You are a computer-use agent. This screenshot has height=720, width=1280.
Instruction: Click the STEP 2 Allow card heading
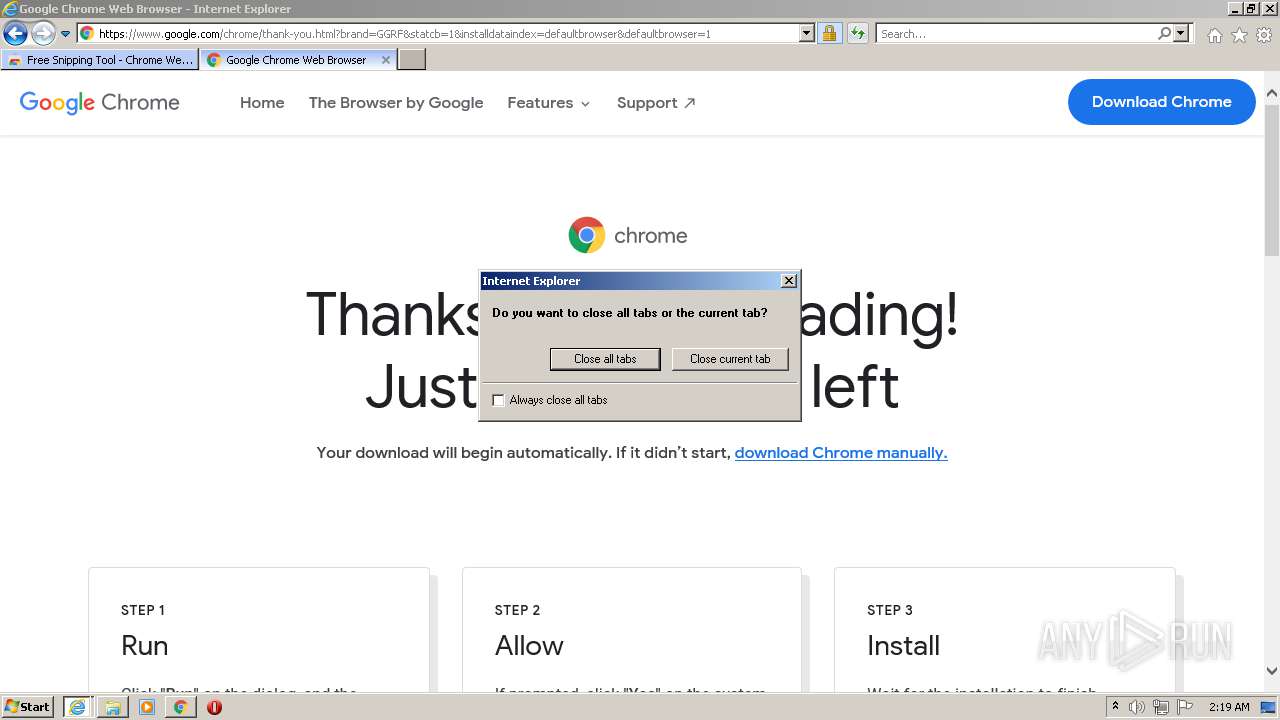(x=529, y=645)
